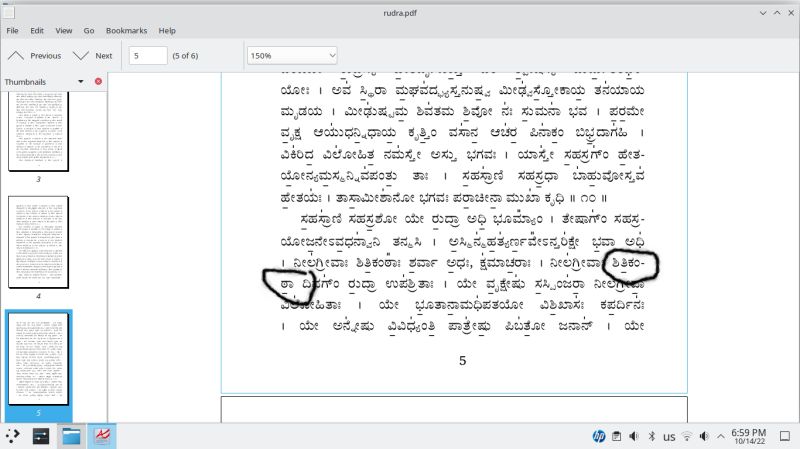Open the file manager taskbar icon
Screen dimensions: 800x449
coord(71,436)
